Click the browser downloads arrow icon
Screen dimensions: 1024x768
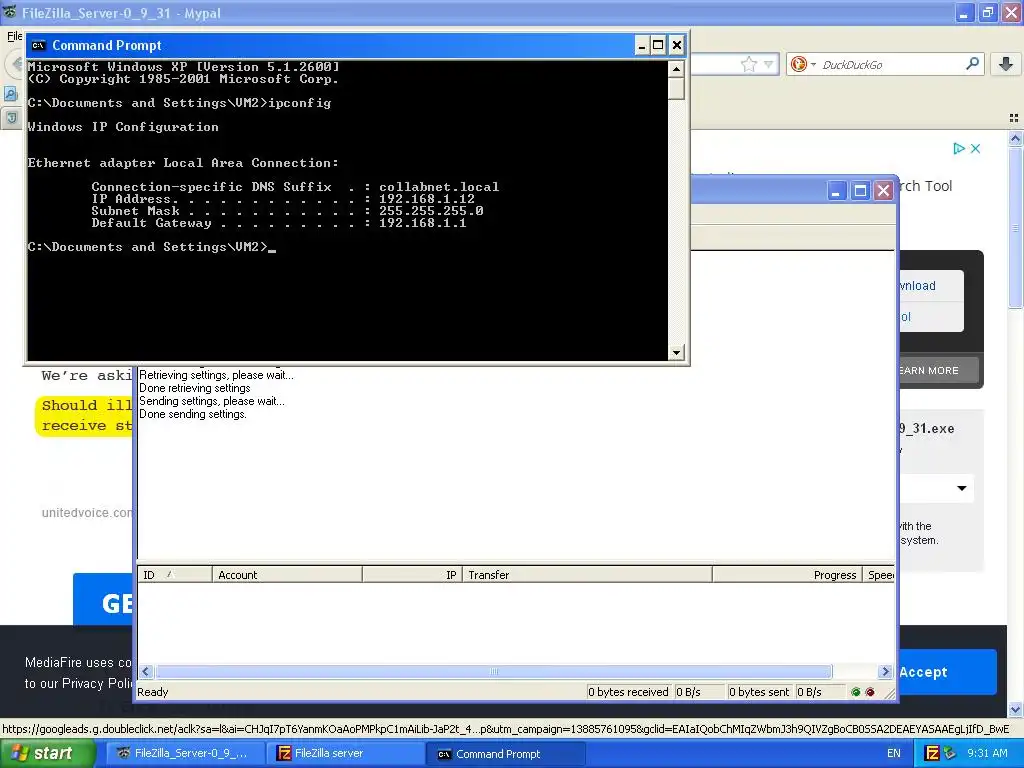click(1006, 64)
